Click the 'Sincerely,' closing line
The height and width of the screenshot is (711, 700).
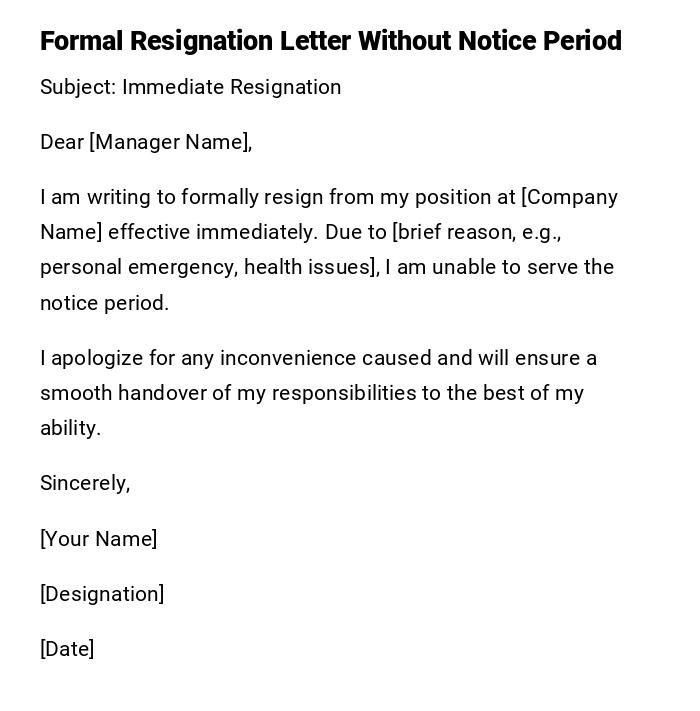pyautogui.click(x=85, y=483)
